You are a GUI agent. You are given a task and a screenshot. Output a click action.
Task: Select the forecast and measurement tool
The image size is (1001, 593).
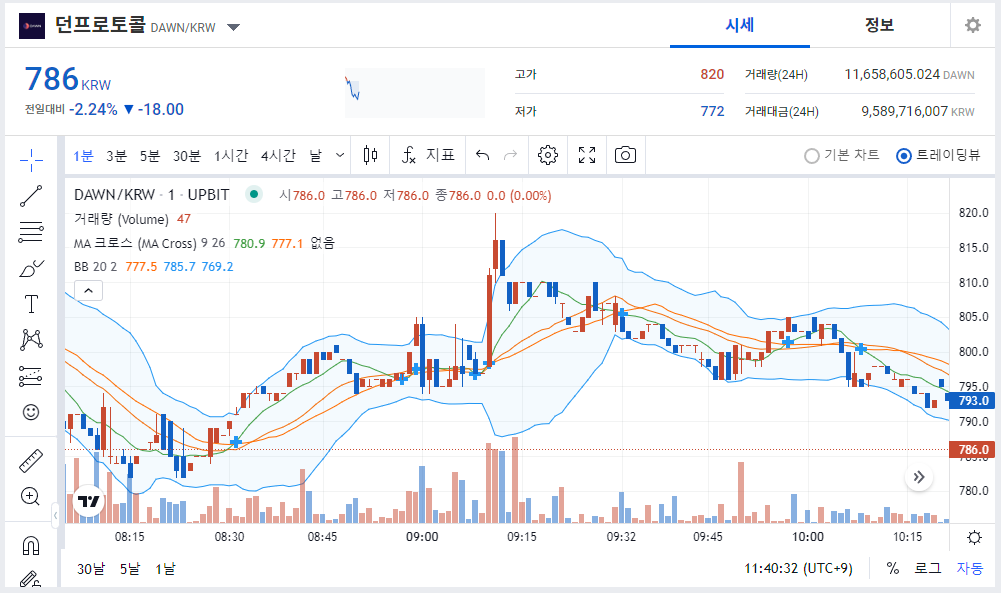(x=31, y=376)
